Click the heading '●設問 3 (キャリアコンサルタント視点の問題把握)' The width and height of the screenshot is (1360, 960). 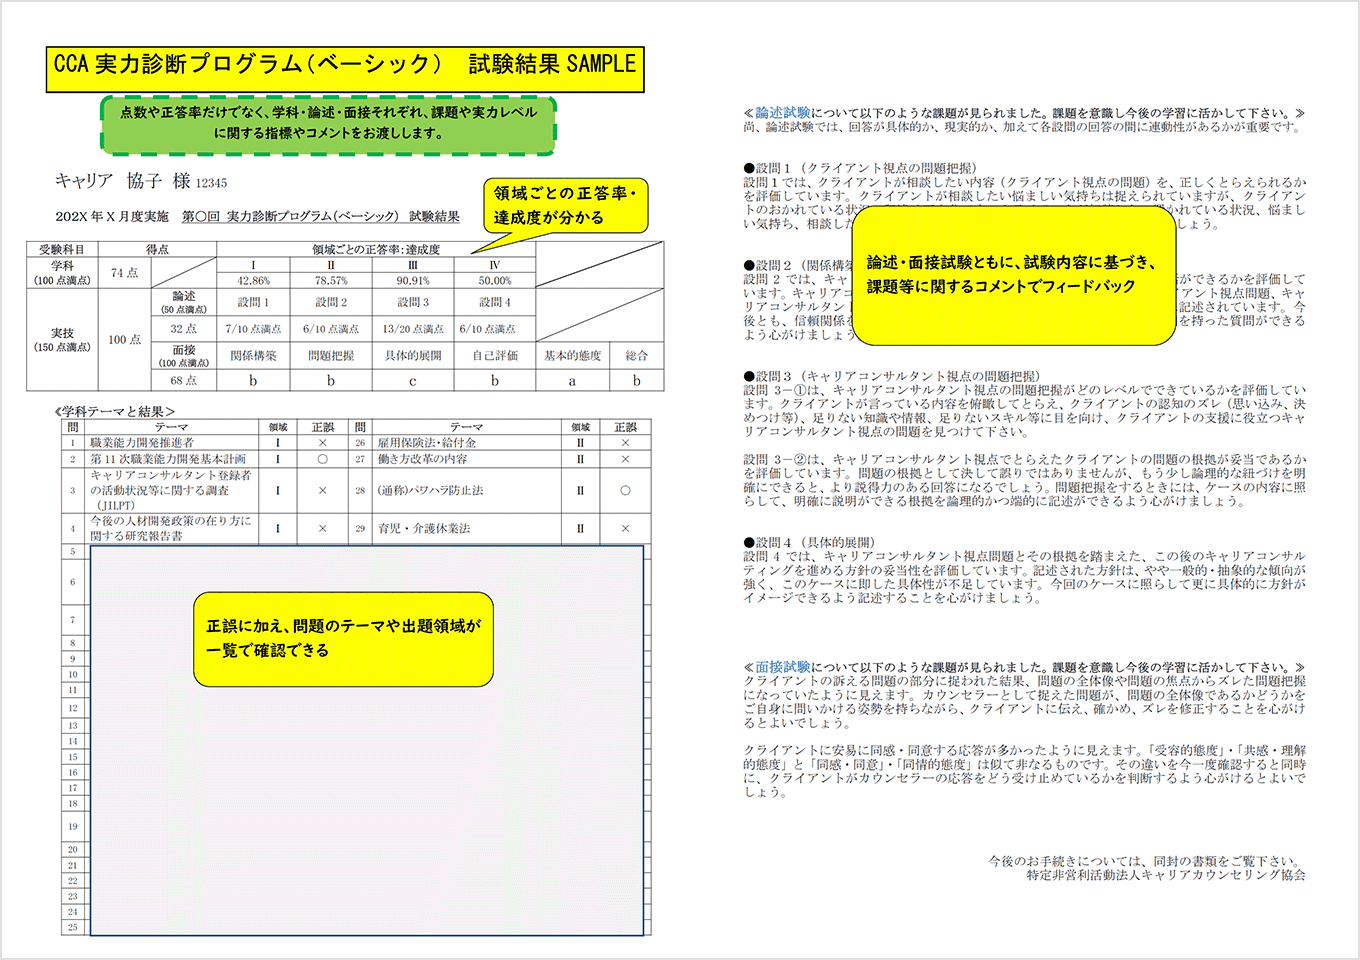point(892,376)
